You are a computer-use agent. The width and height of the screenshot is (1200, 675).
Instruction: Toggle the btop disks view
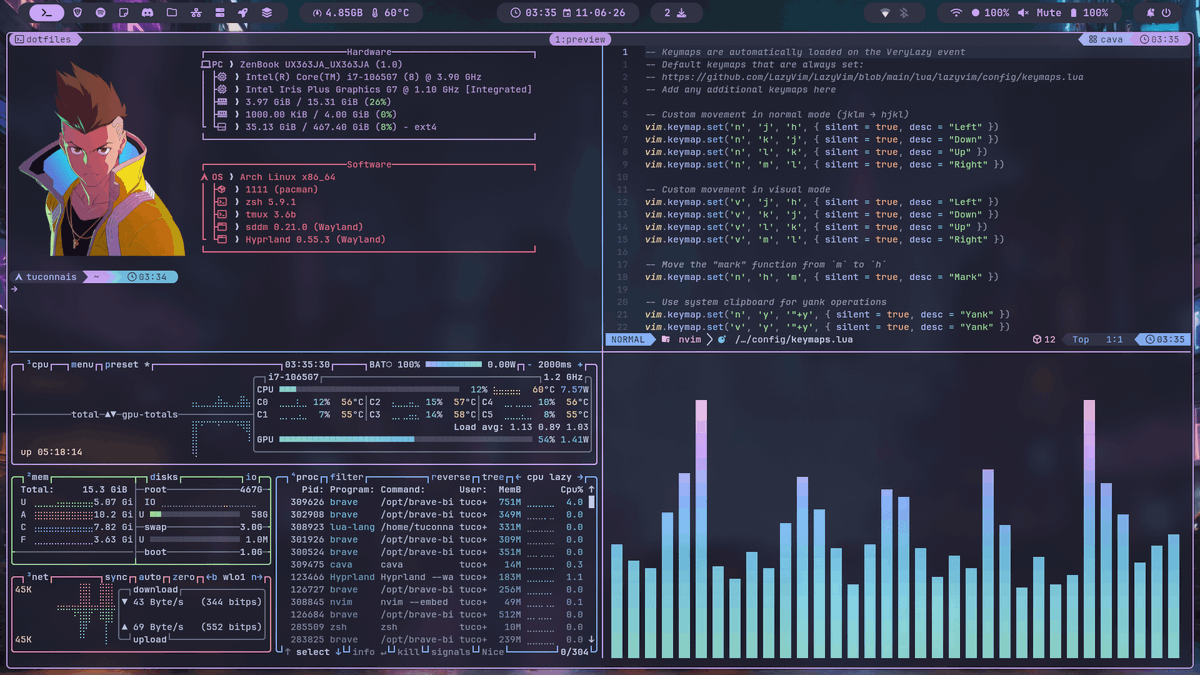coord(163,478)
